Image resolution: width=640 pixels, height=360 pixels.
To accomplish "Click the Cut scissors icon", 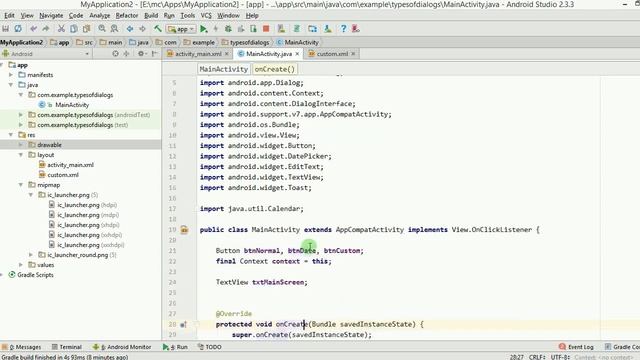I will coord(61,29).
